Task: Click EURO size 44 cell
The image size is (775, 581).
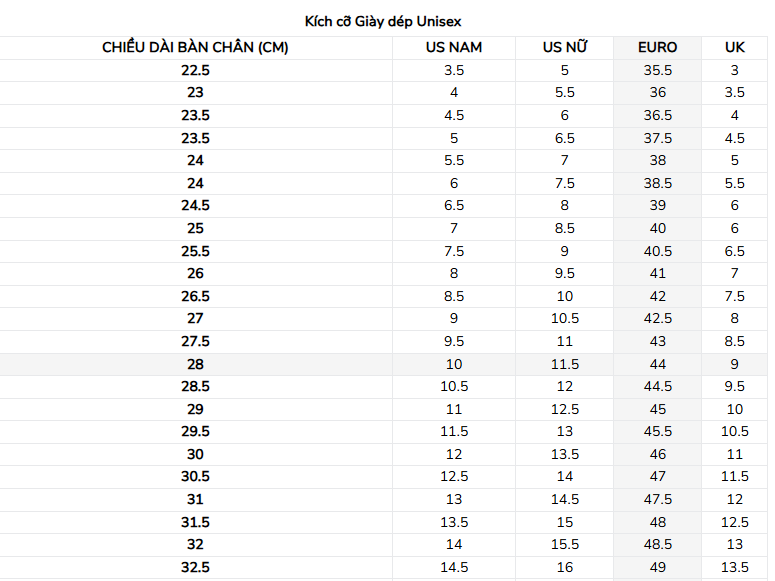Action: (x=657, y=364)
